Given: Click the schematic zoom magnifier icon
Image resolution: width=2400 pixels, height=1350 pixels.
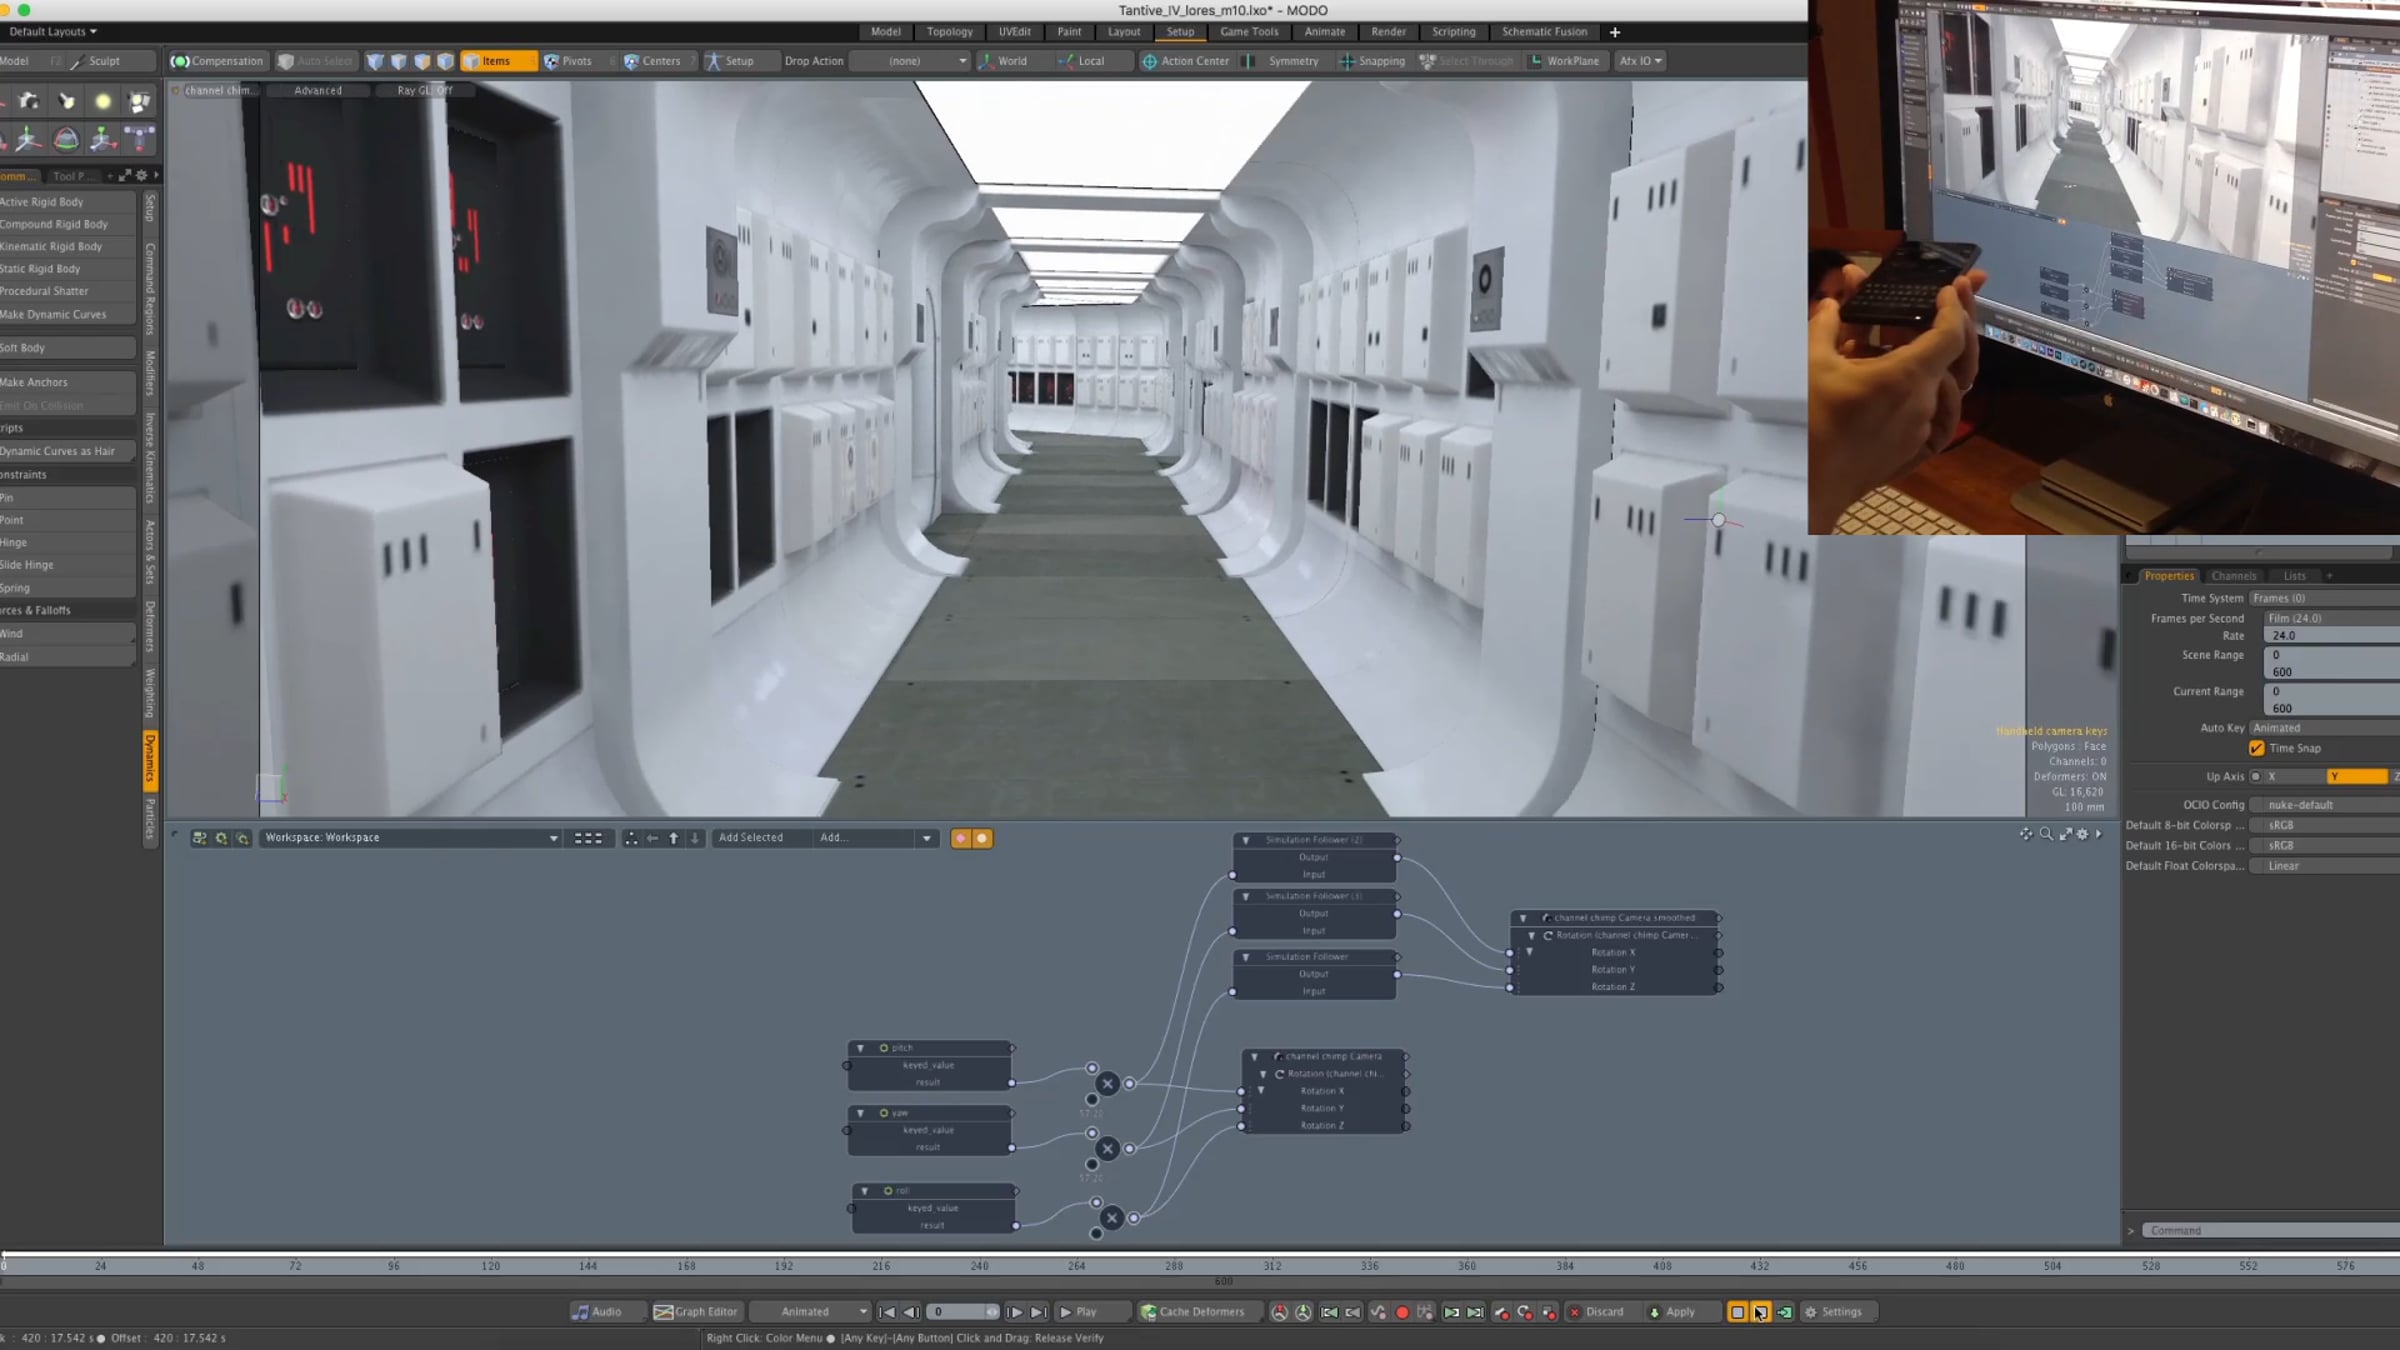Looking at the screenshot, I should [2046, 834].
